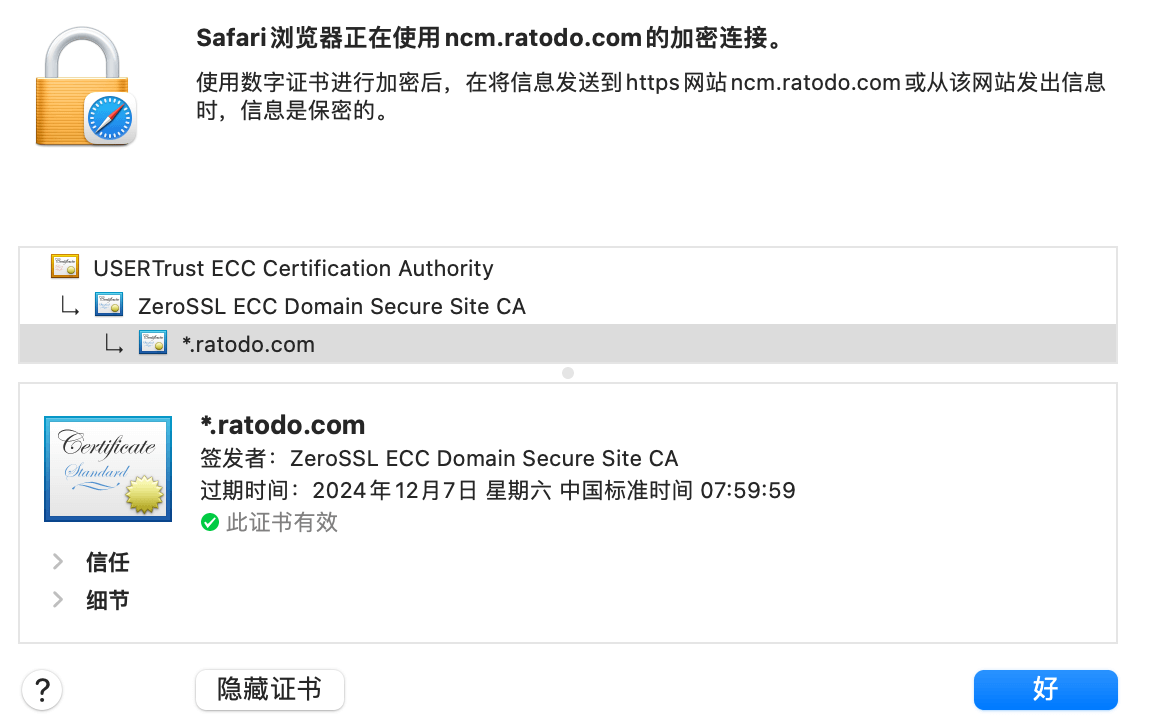Click the bold *.ratodo.com certificate title
1150x728 pixels.
(x=283, y=425)
